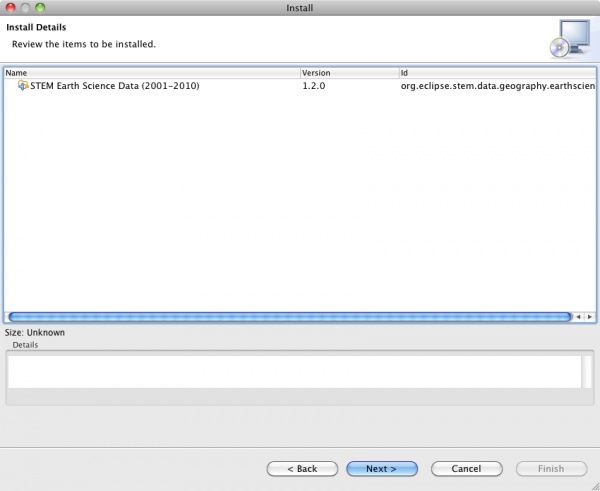Click the disabled Finish button

pyautogui.click(x=549, y=468)
